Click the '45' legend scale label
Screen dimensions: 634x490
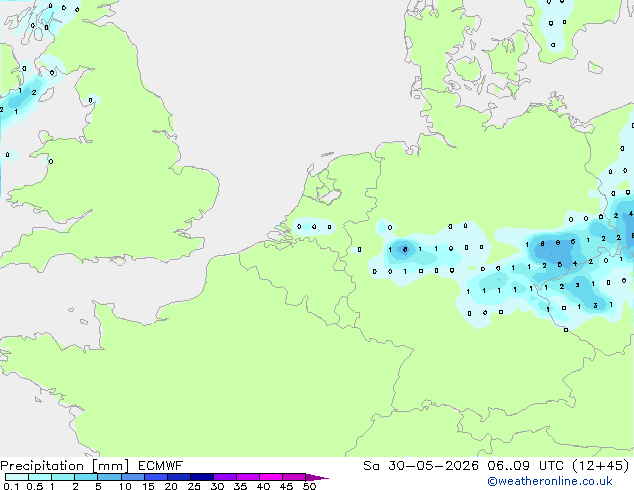click(x=286, y=486)
